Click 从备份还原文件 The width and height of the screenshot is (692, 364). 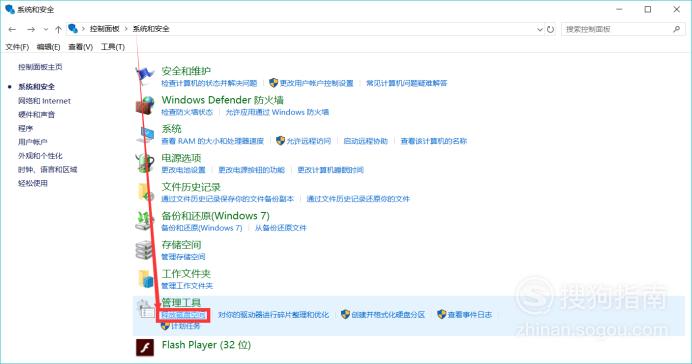click(x=281, y=228)
